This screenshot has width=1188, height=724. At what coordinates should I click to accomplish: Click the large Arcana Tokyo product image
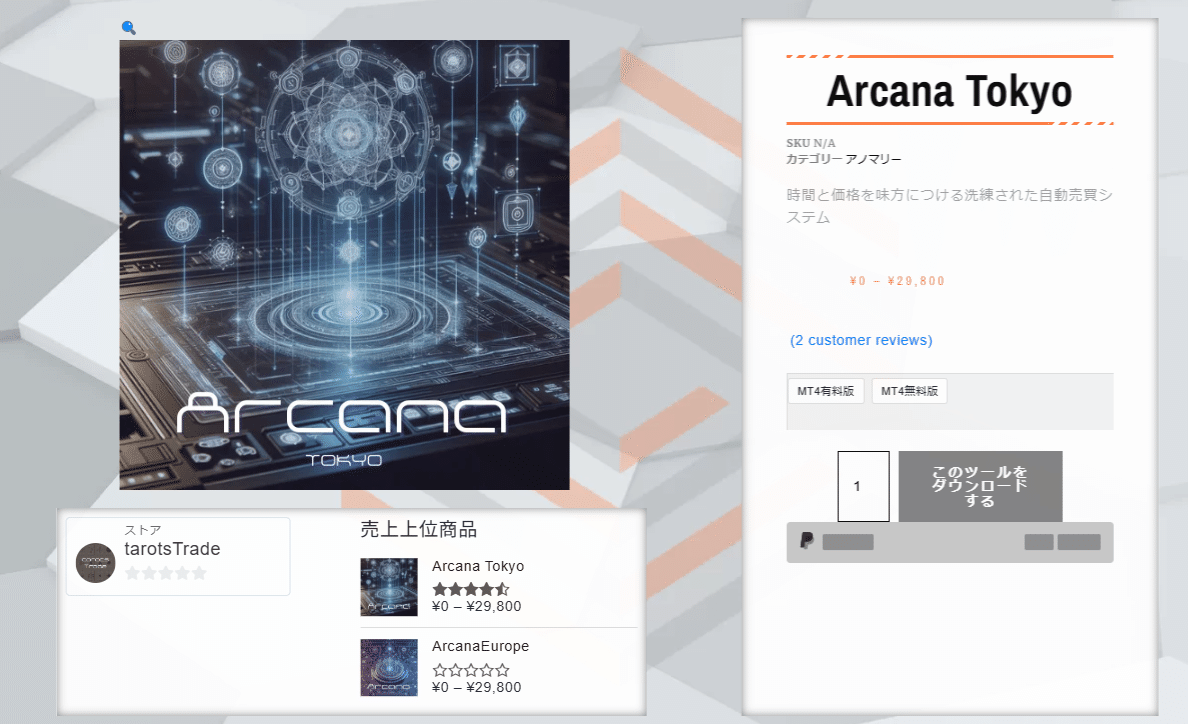pyautogui.click(x=345, y=265)
